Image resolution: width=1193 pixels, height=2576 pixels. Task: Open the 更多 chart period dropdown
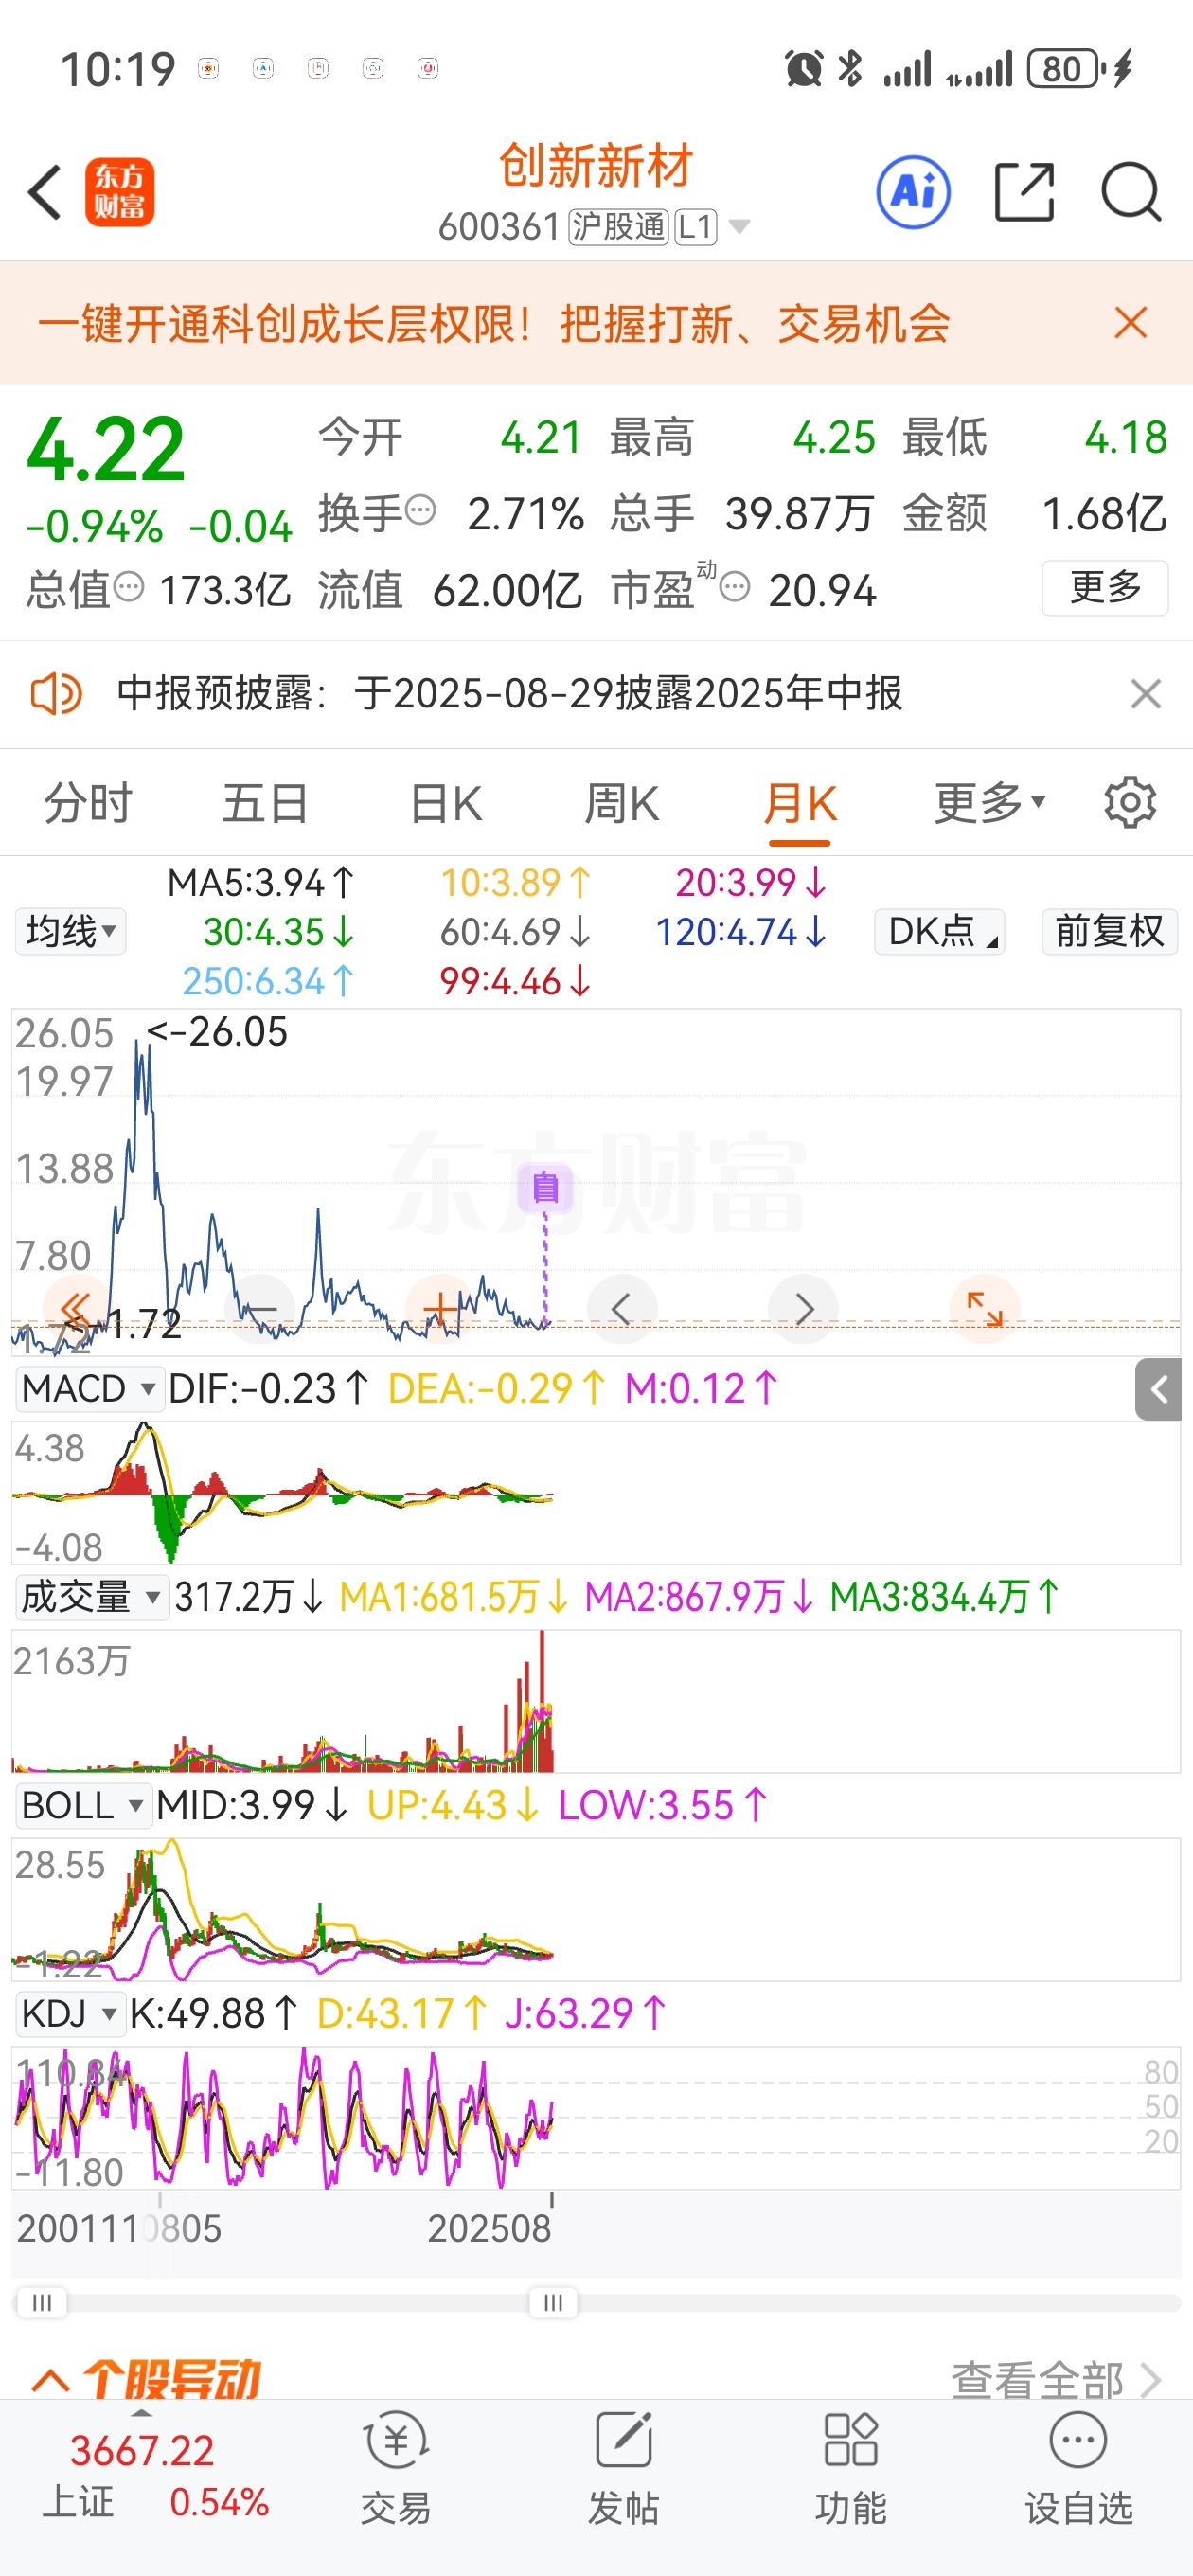990,803
